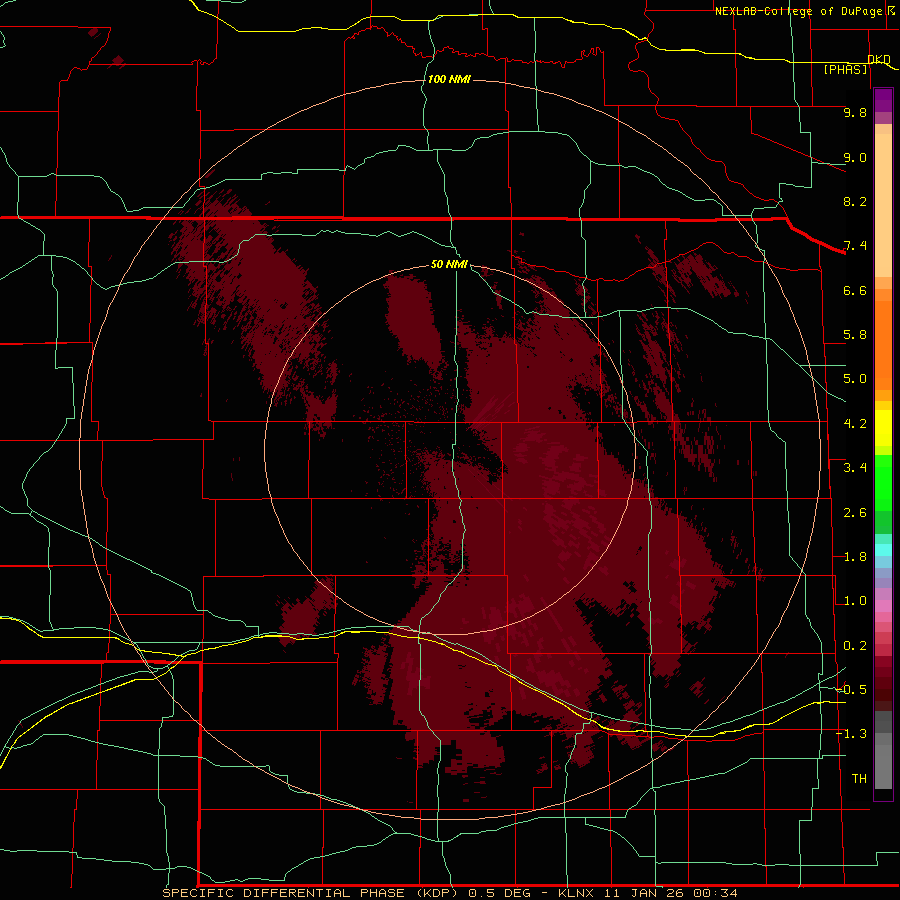Viewport: 900px width, 900px height.
Task: Click the 7.4 value on the color scale
Action: (x=855, y=246)
